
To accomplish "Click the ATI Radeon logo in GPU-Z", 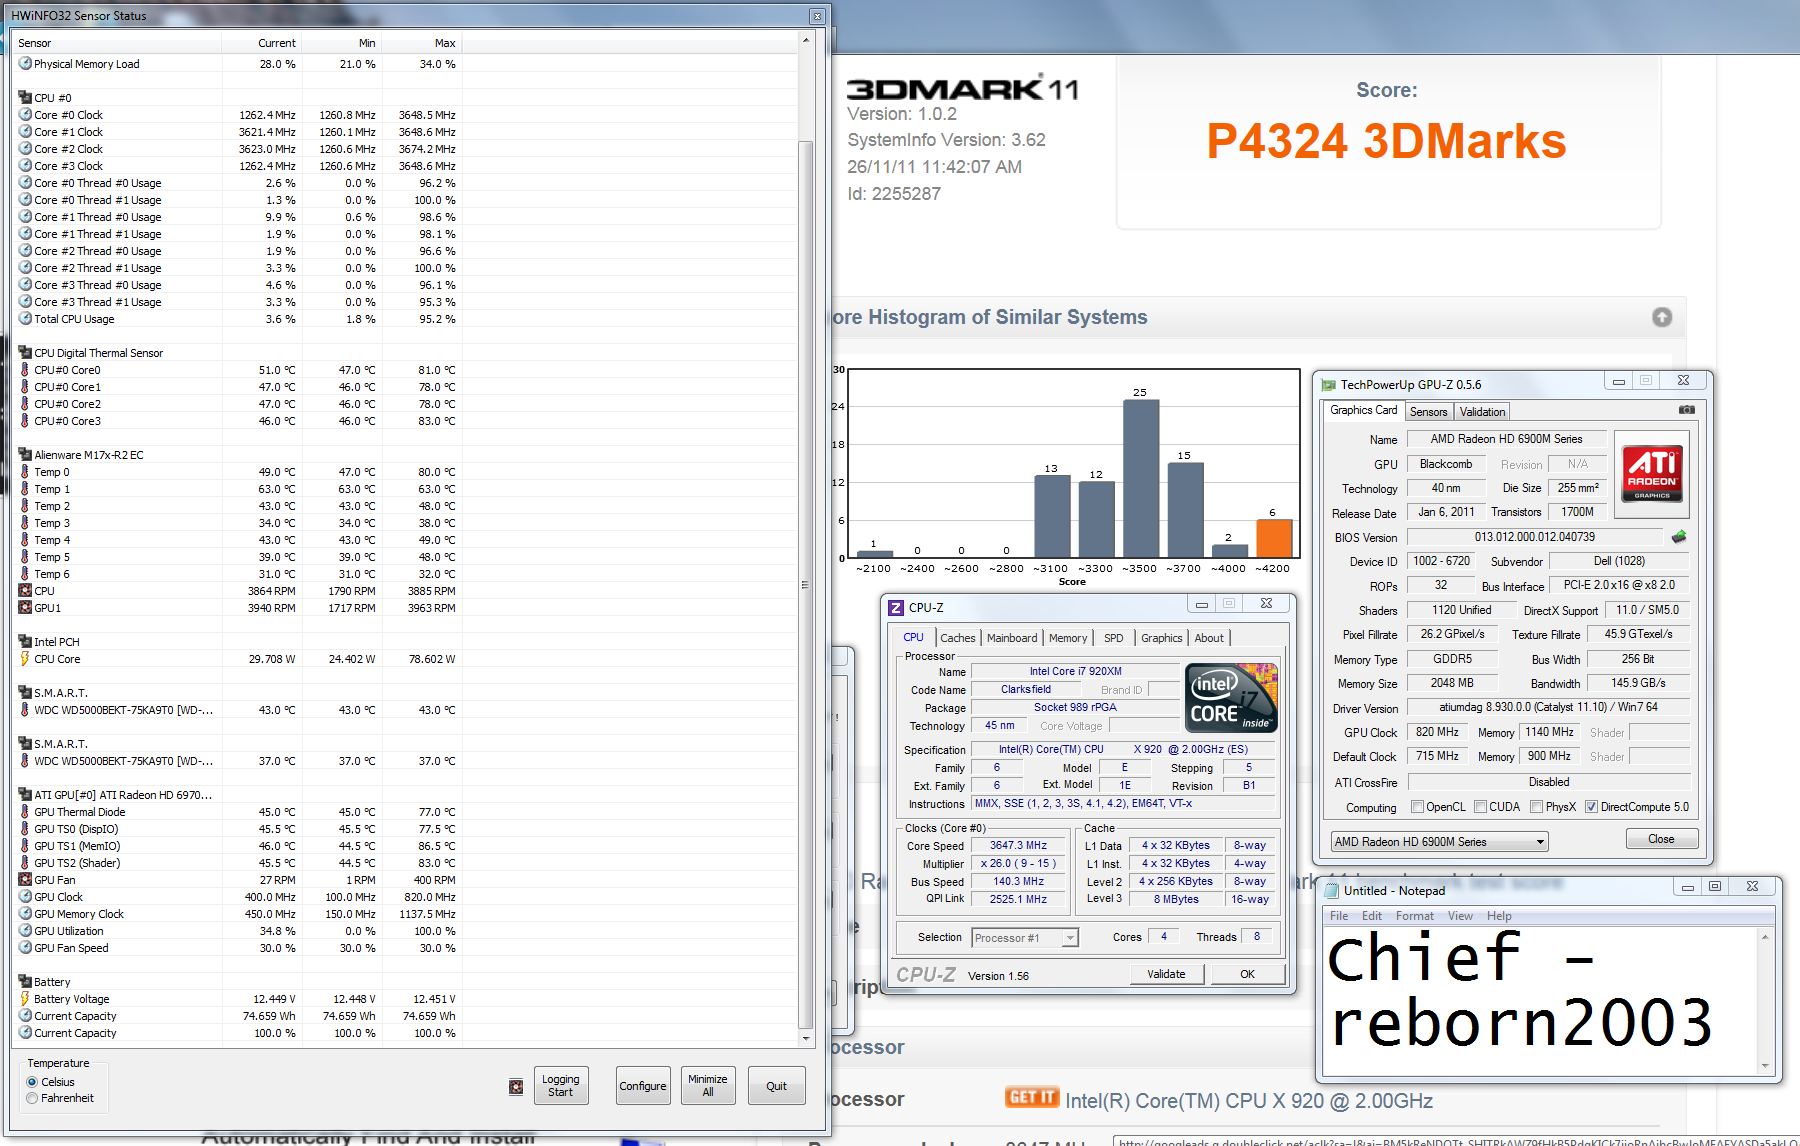I will pyautogui.click(x=1652, y=474).
